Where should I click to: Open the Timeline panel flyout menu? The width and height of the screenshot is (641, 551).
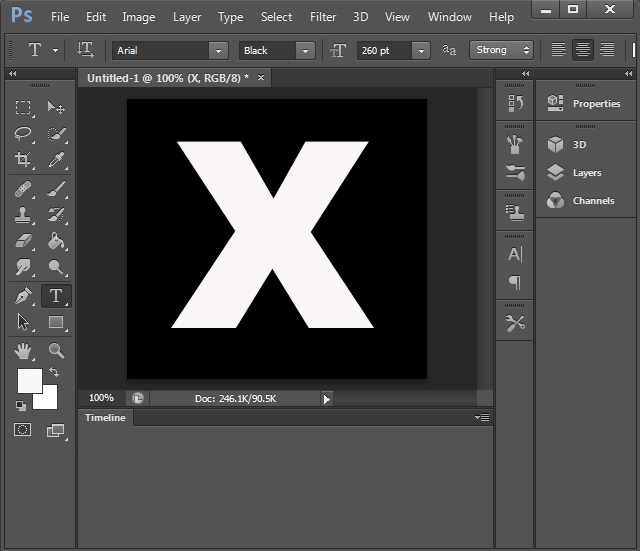click(x=482, y=417)
